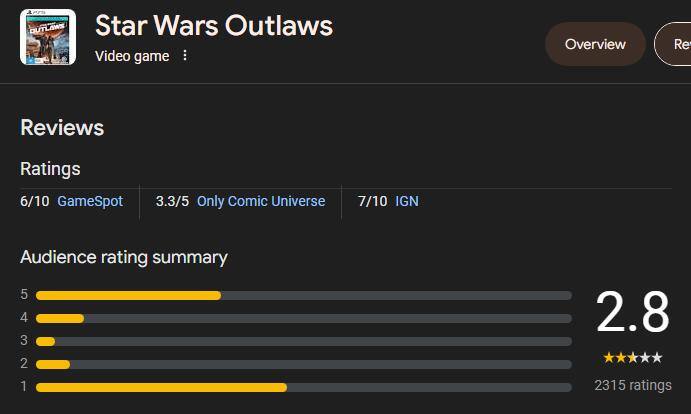The height and width of the screenshot is (414, 691).
Task: Click the 6/10 GameSpot score
Action: pos(34,201)
